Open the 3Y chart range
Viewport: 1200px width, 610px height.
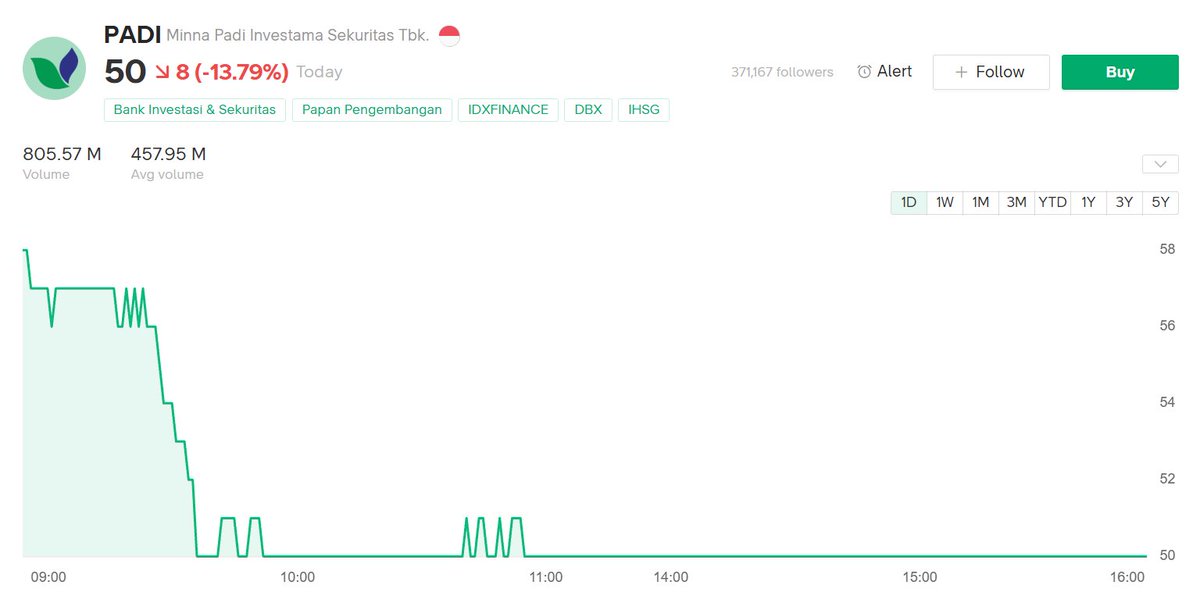tap(1125, 202)
